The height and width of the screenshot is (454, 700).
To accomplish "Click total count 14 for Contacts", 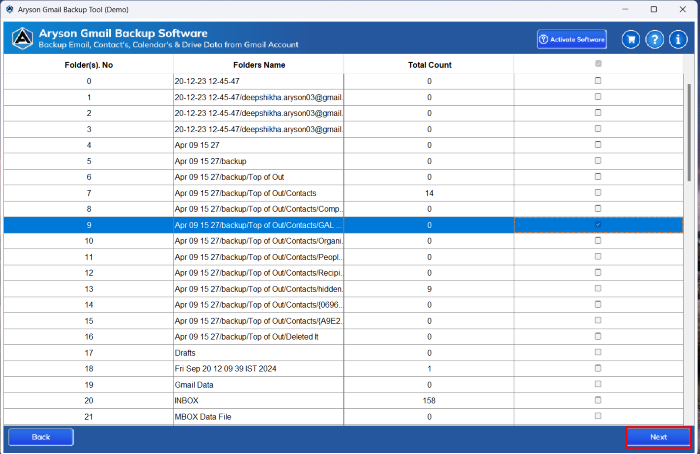I will click(x=429, y=193).
